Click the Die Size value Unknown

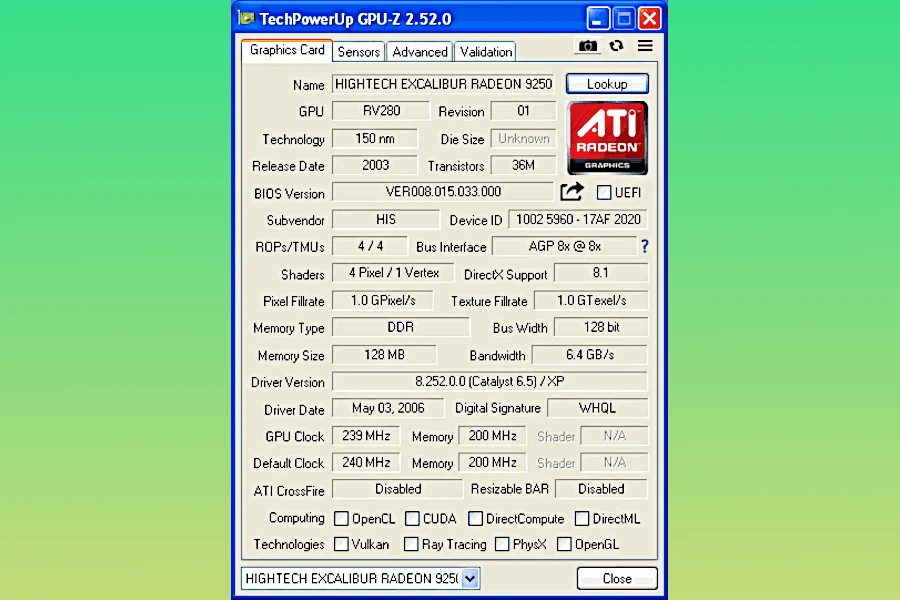(x=523, y=138)
